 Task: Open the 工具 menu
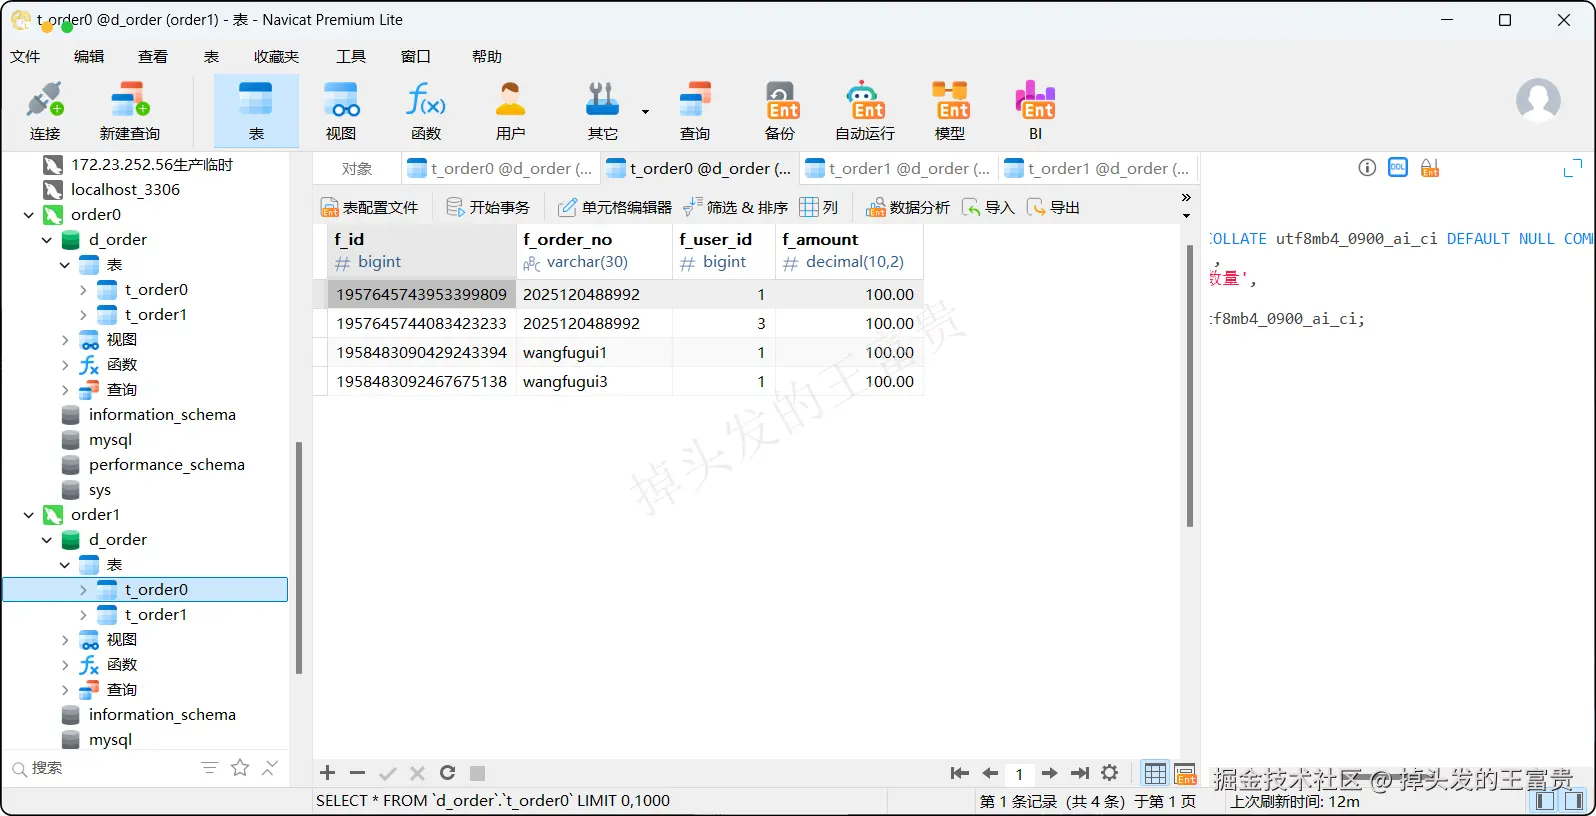pyautogui.click(x=351, y=56)
